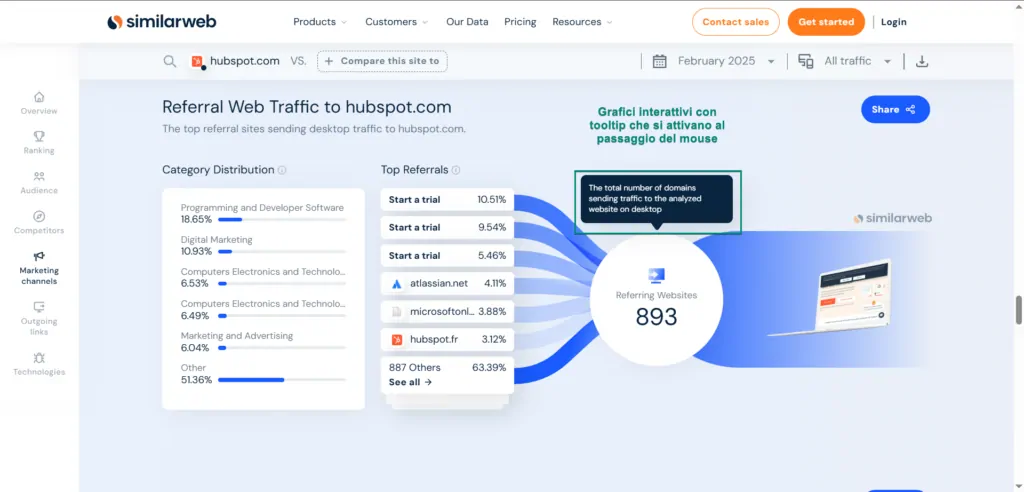Click the first Start a trial 10.51% row
The height and width of the screenshot is (492, 1024).
pyautogui.click(x=447, y=200)
